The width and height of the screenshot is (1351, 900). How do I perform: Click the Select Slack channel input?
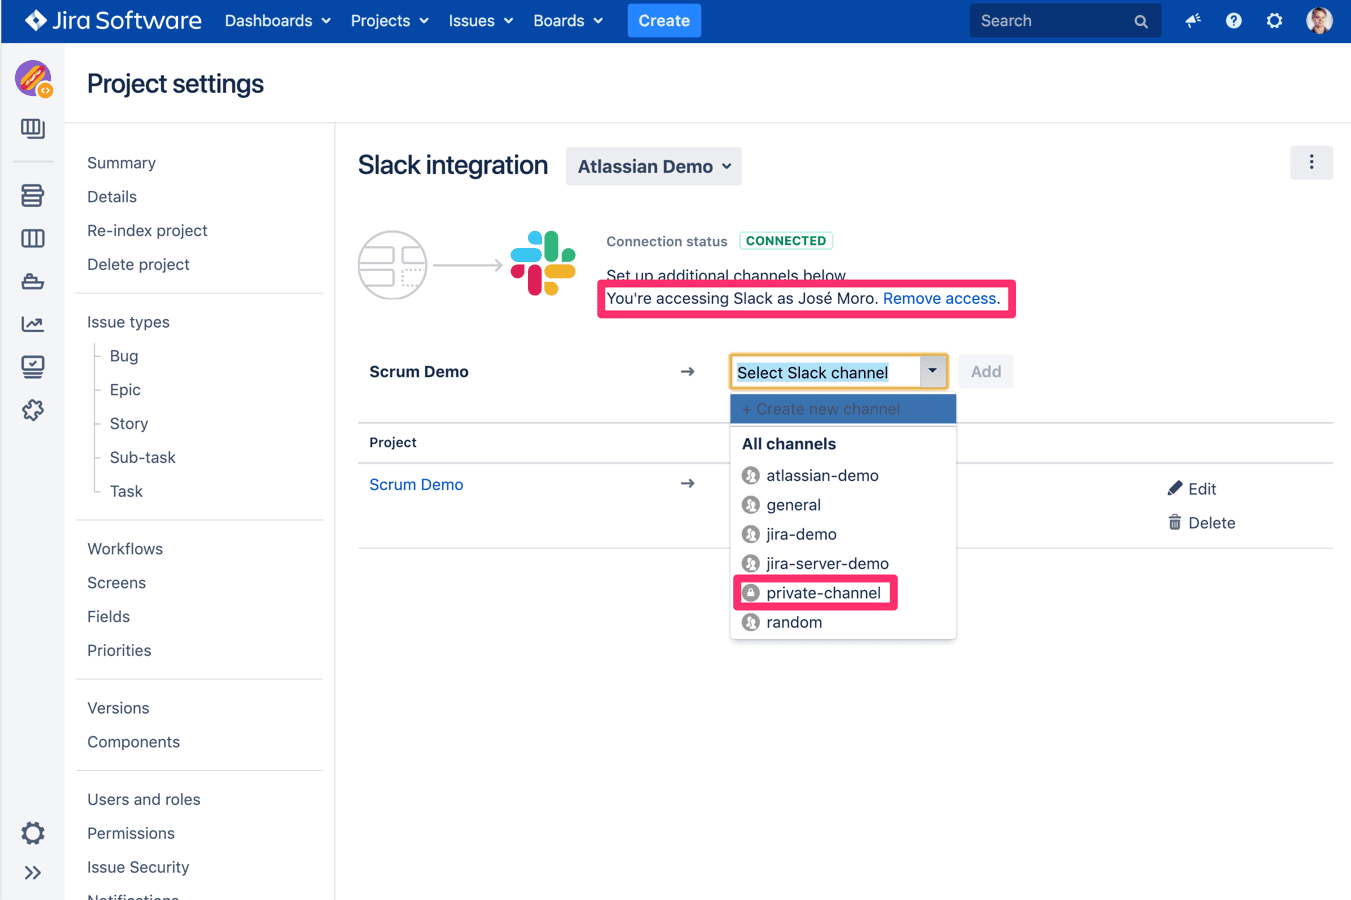coord(826,372)
